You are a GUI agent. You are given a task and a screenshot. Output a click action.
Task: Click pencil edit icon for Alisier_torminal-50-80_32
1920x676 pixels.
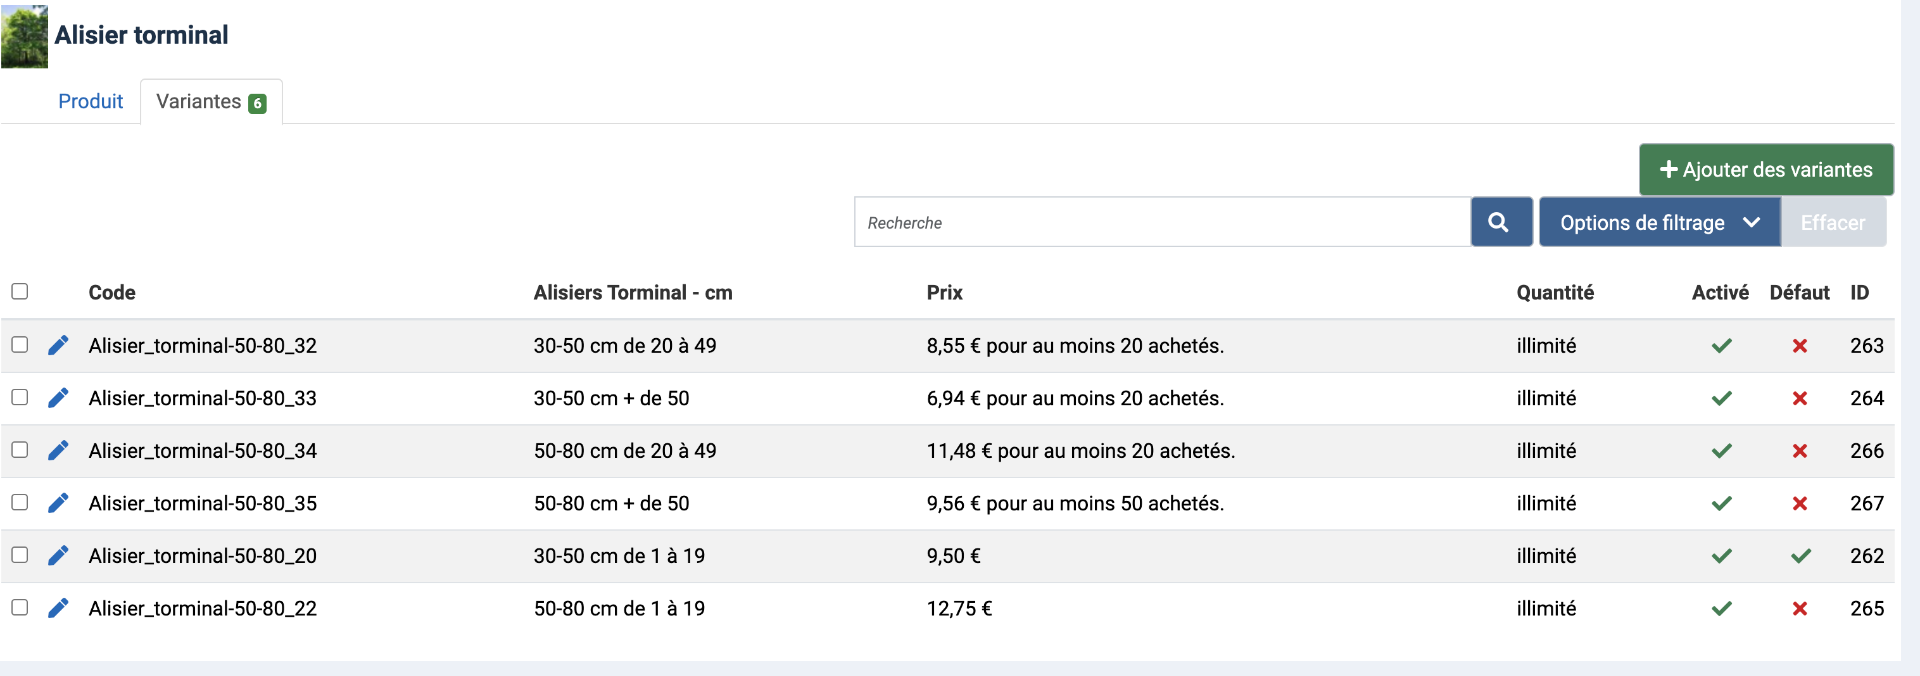[58, 345]
